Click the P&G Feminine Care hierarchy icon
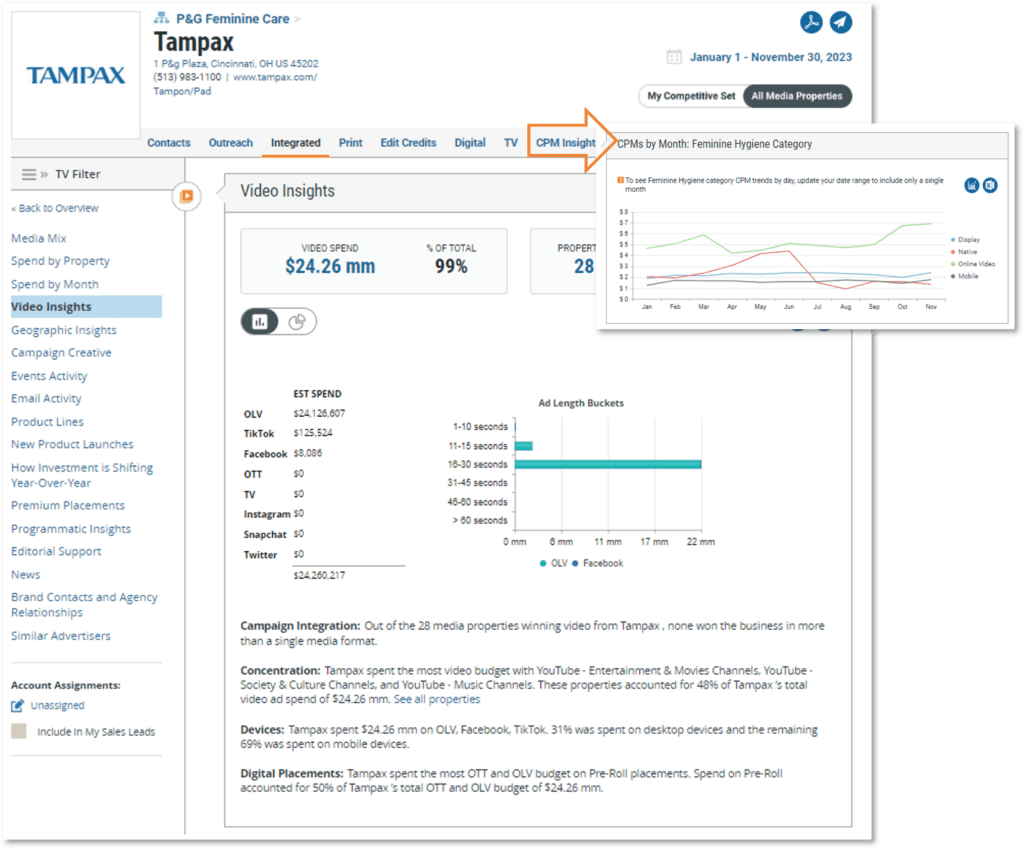Screen dimensions: 1024x849 point(161,18)
